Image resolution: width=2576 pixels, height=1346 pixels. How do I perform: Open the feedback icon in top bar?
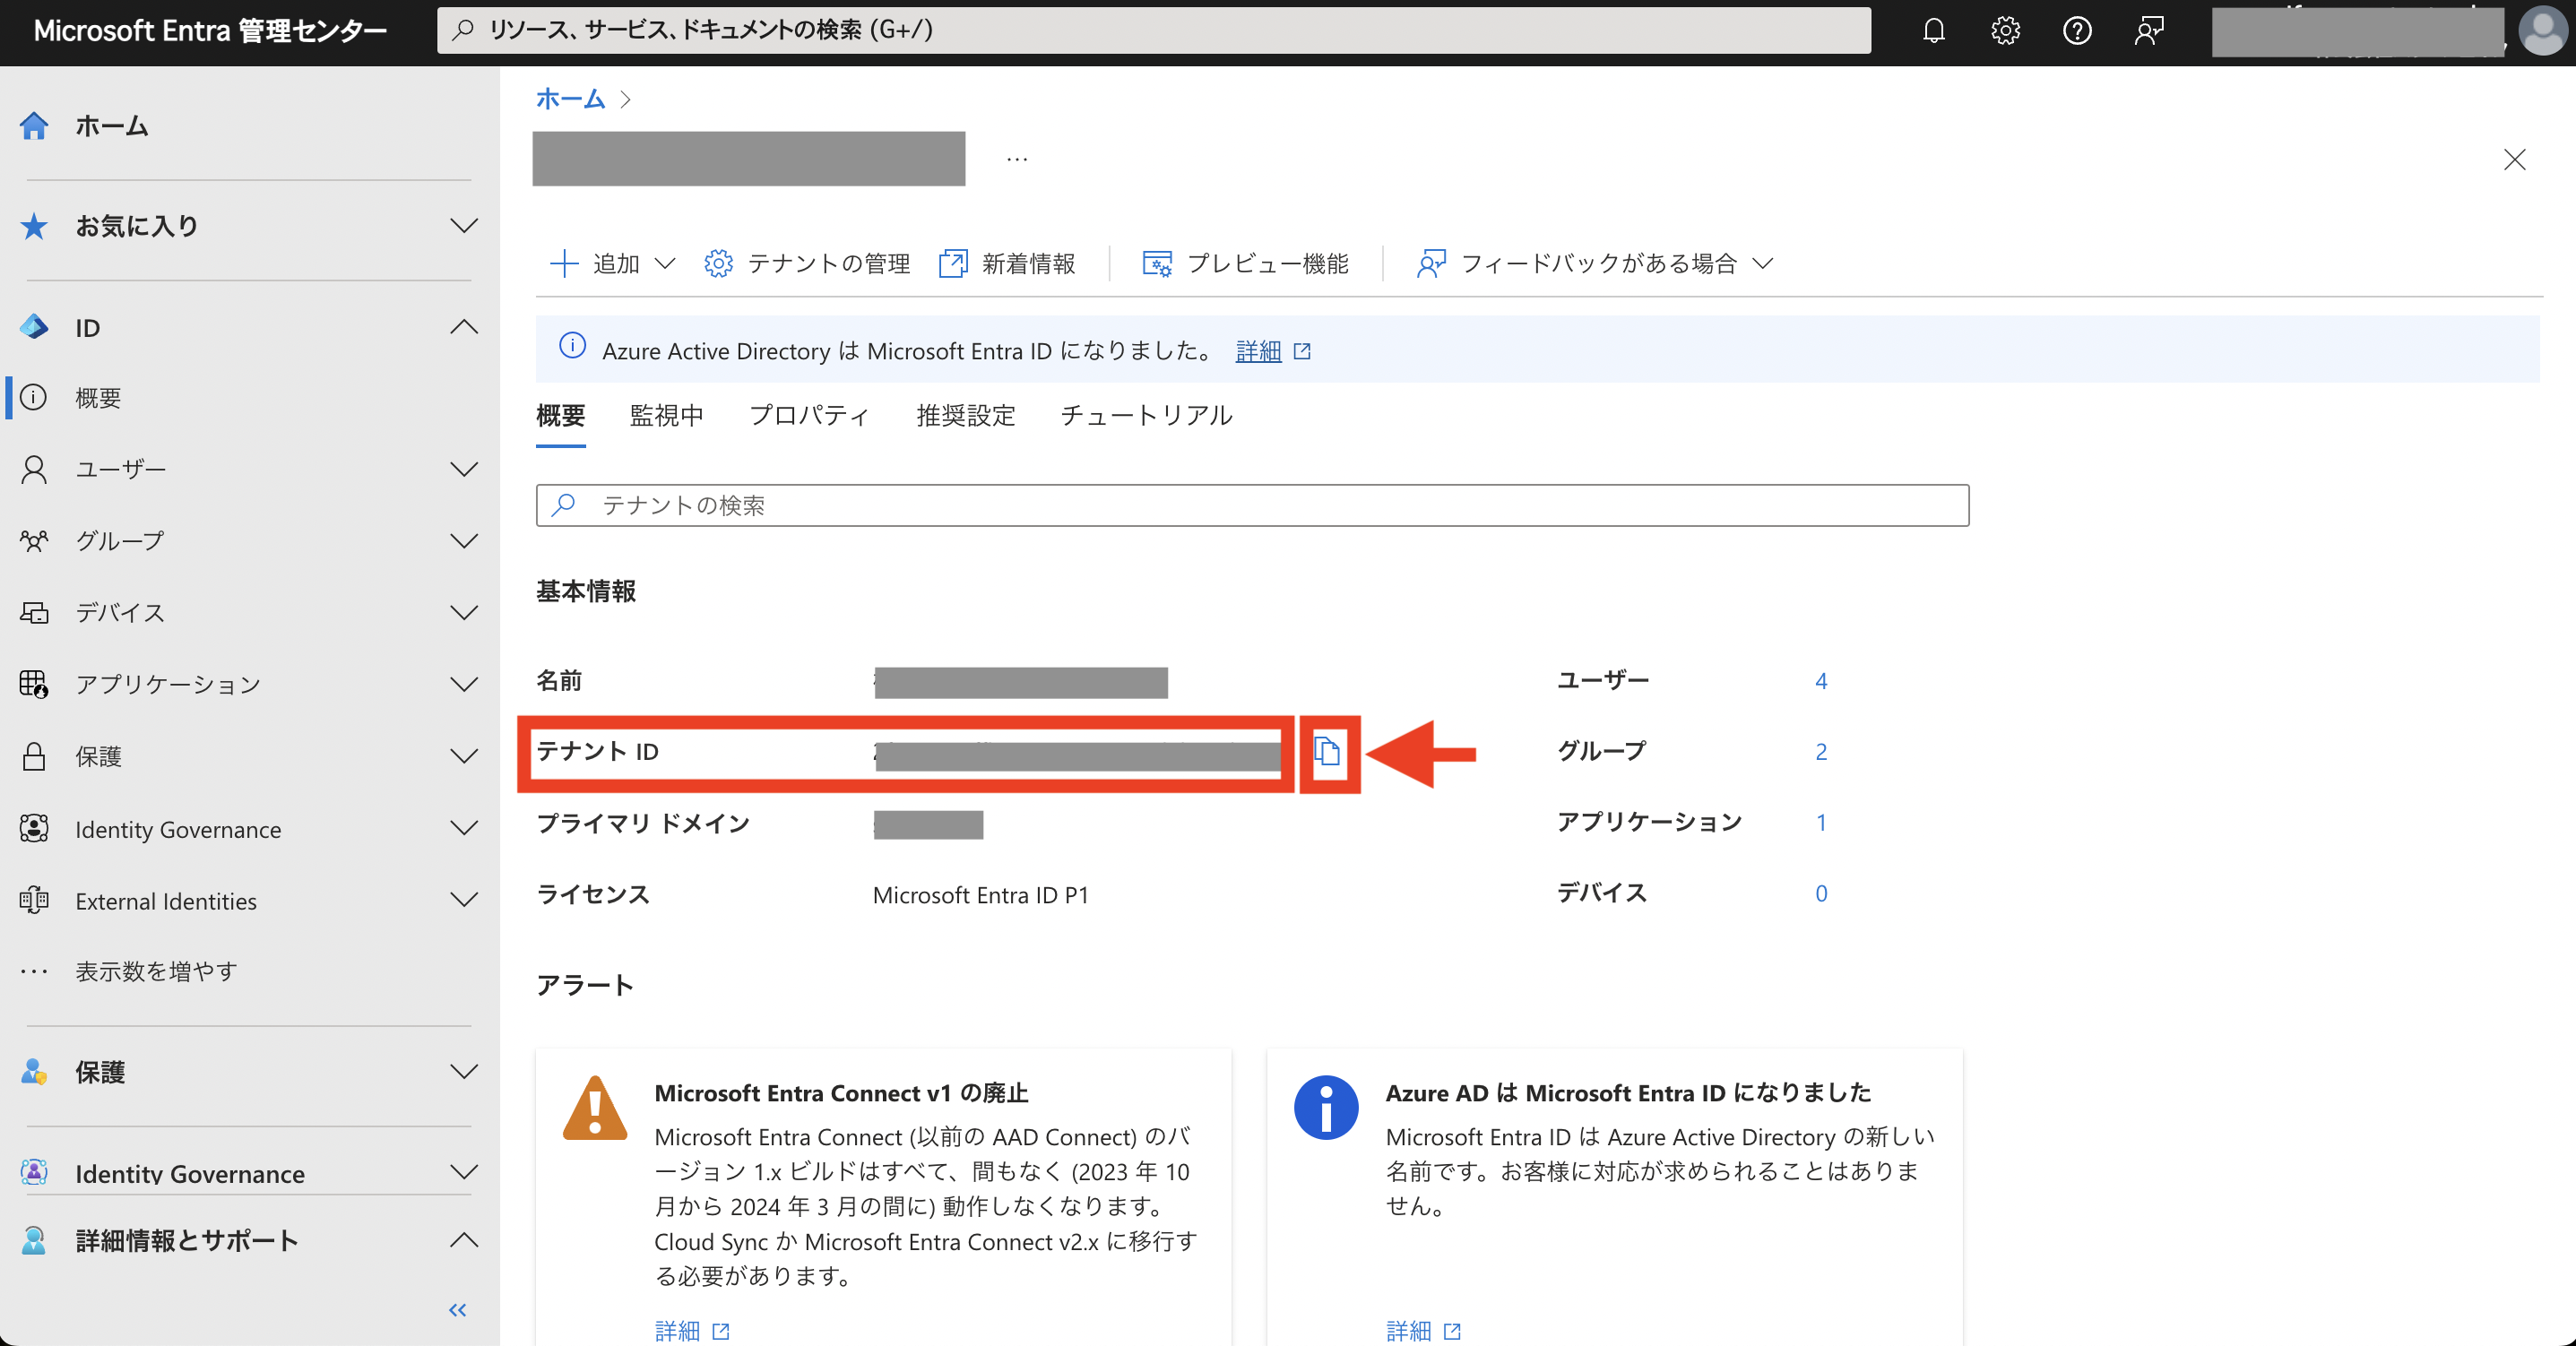pyautogui.click(x=2149, y=31)
